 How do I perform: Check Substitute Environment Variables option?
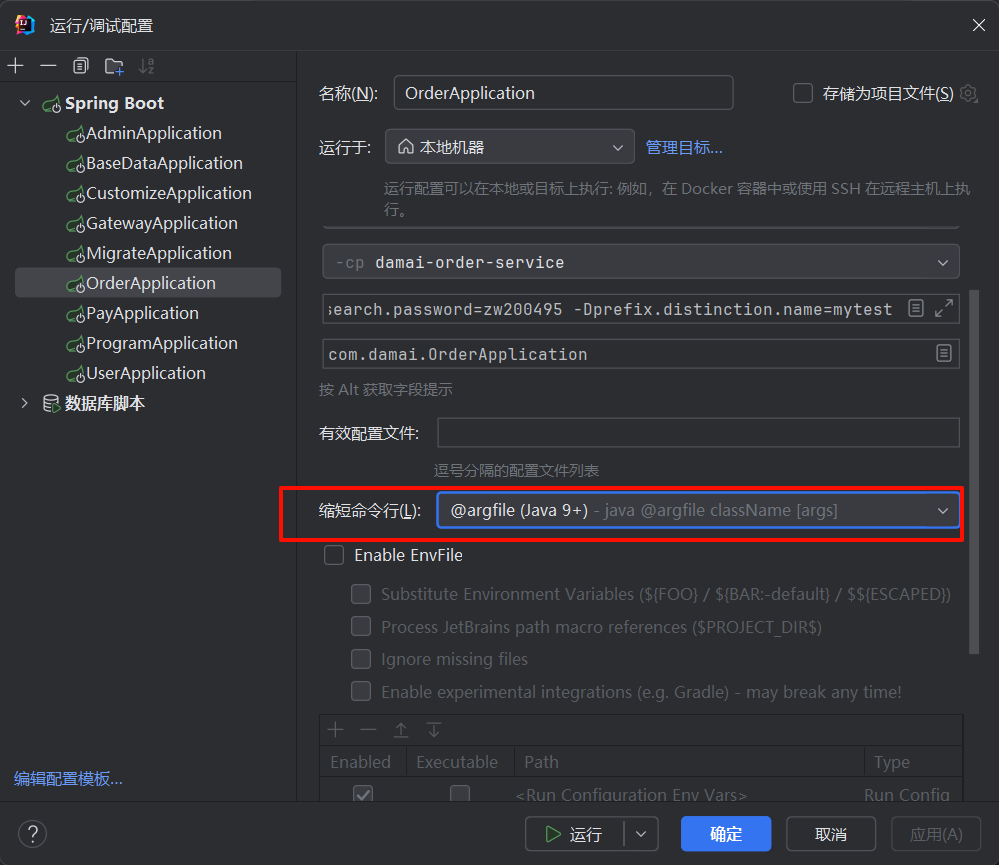tap(361, 594)
